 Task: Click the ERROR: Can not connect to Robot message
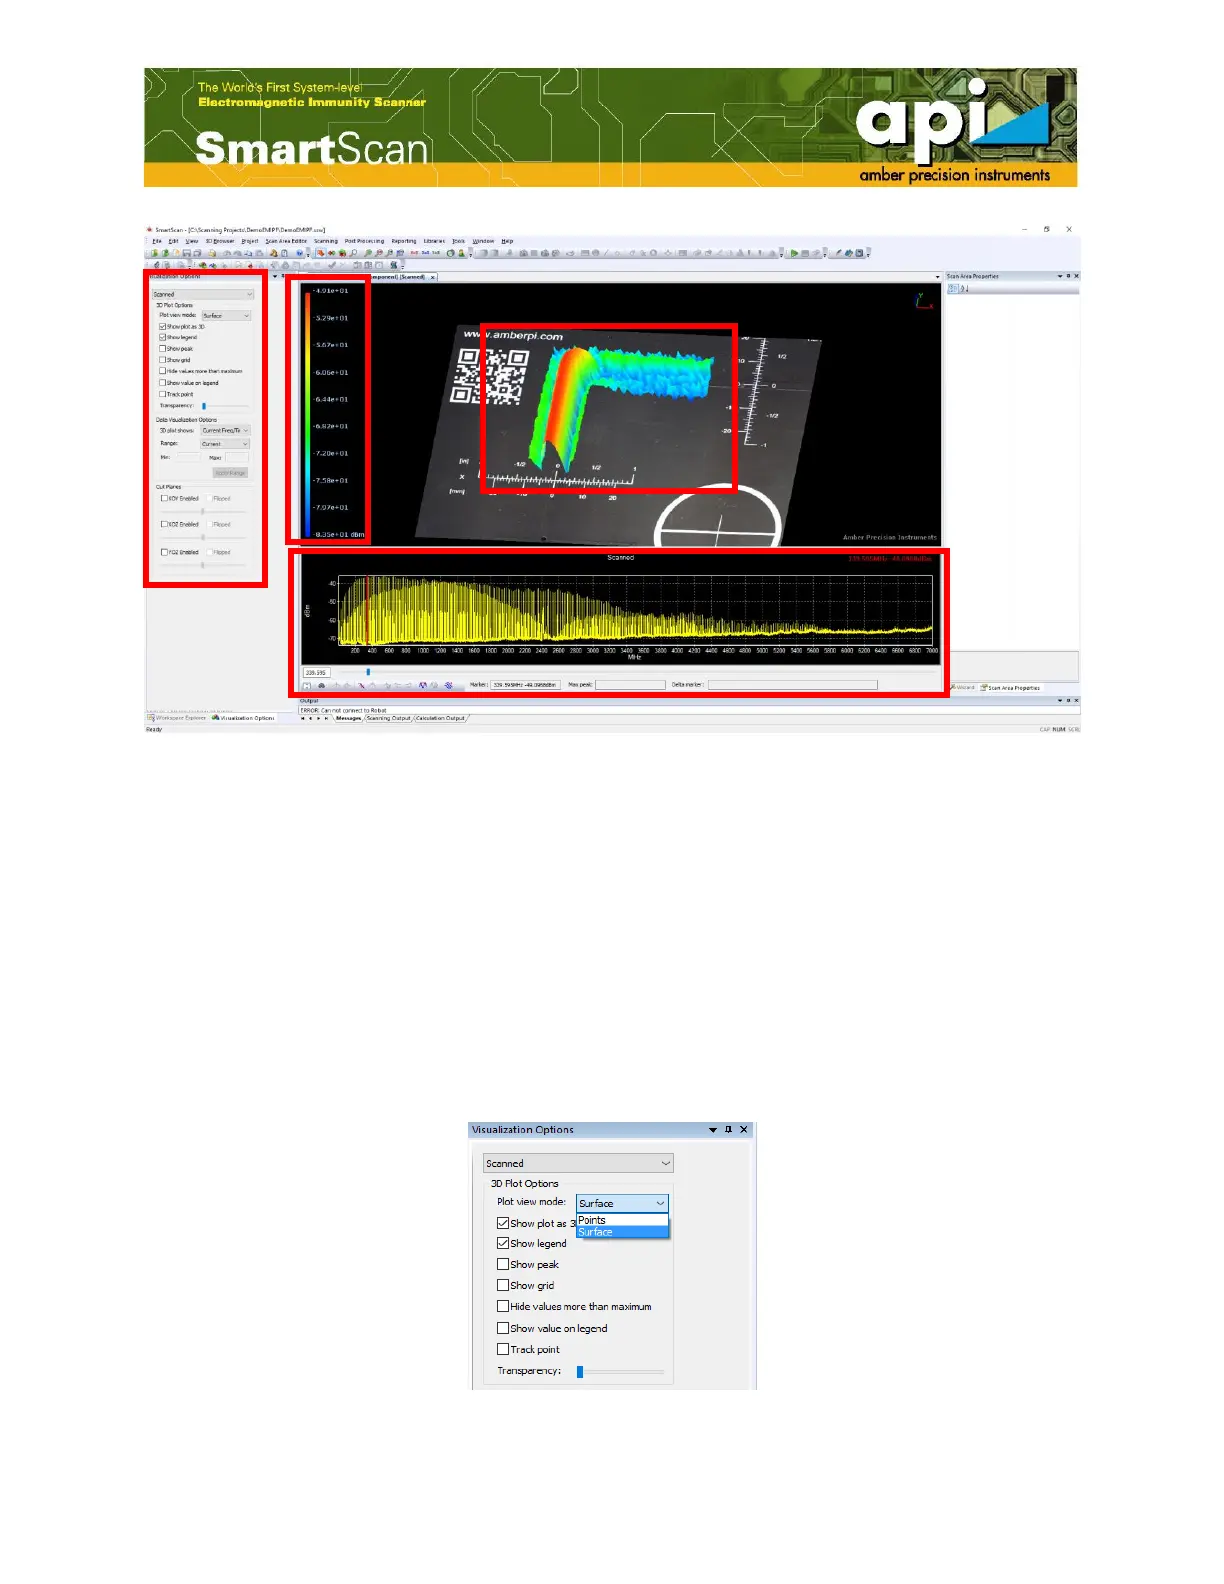[x=343, y=710]
